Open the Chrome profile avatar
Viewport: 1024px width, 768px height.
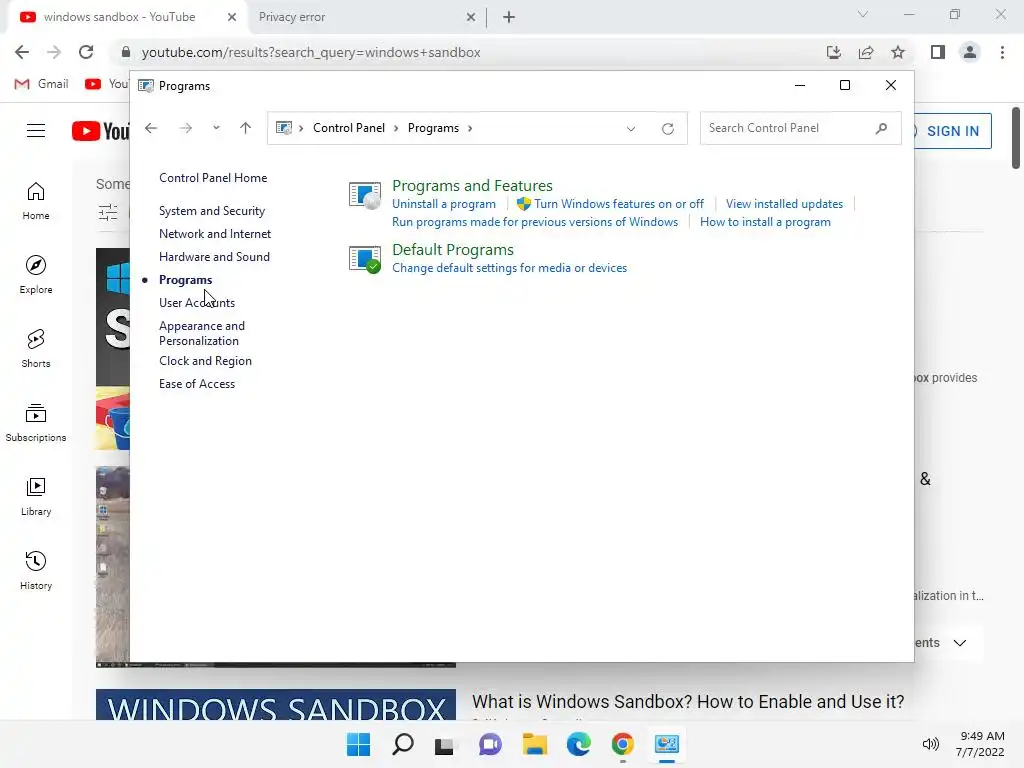[x=970, y=52]
